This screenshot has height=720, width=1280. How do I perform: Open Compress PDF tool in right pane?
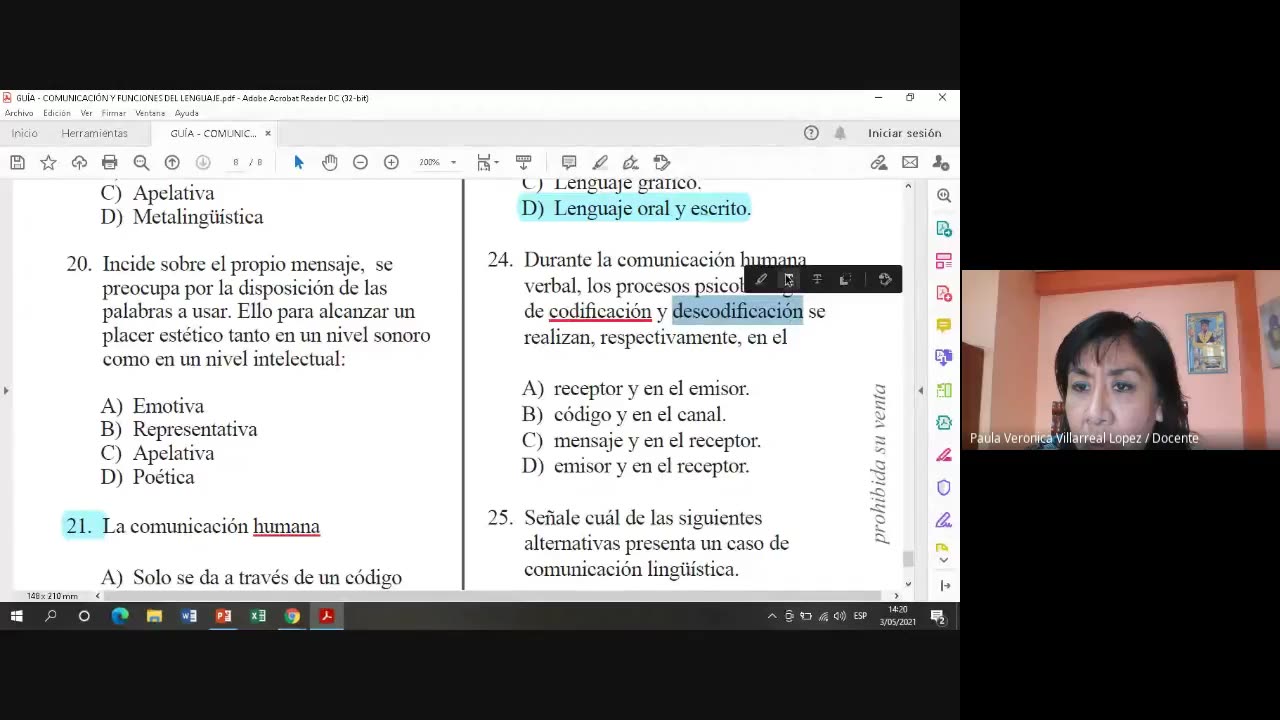coord(944,422)
